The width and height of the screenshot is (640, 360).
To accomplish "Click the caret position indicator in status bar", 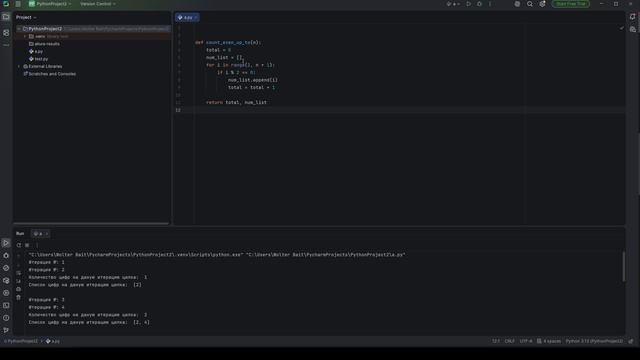I will pyautogui.click(x=496, y=341).
